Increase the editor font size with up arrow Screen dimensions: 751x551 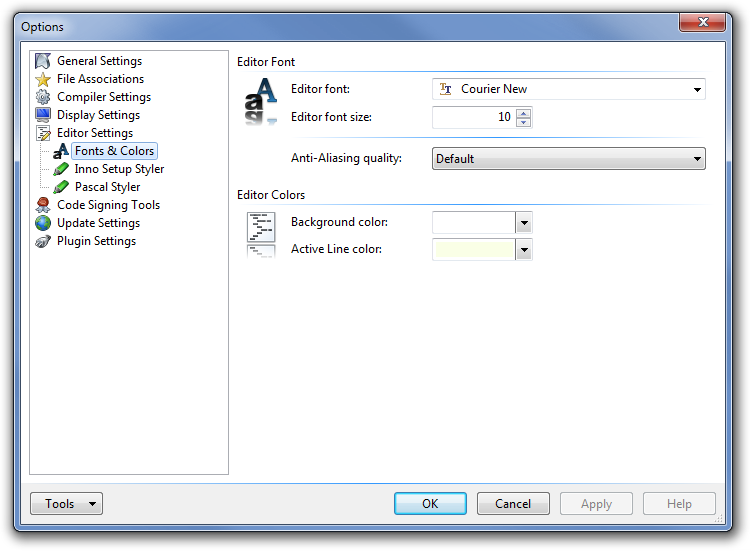[x=524, y=113]
